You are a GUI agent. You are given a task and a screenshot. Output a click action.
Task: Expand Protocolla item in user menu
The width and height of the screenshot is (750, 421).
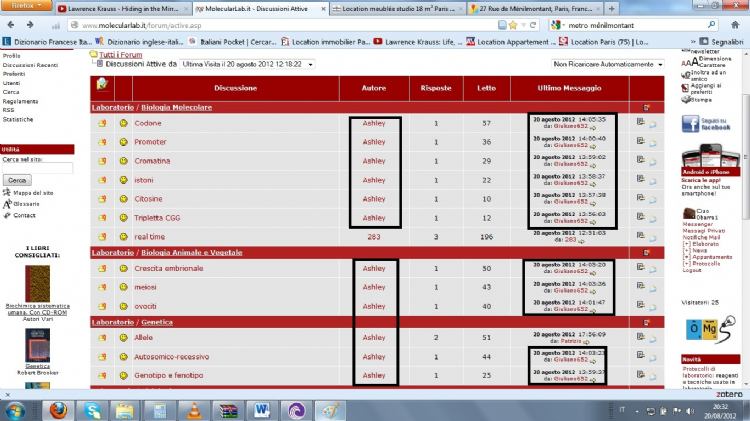[x=686, y=264]
